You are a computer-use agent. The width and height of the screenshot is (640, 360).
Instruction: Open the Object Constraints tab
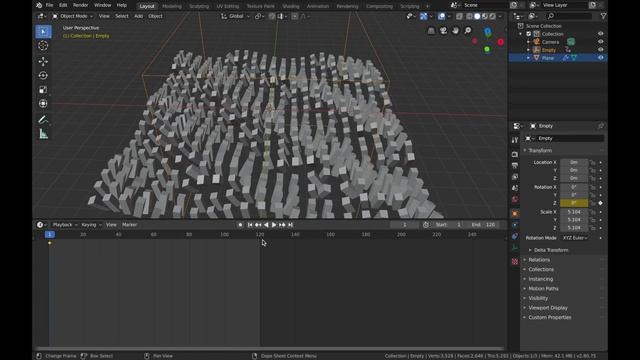tap(515, 236)
